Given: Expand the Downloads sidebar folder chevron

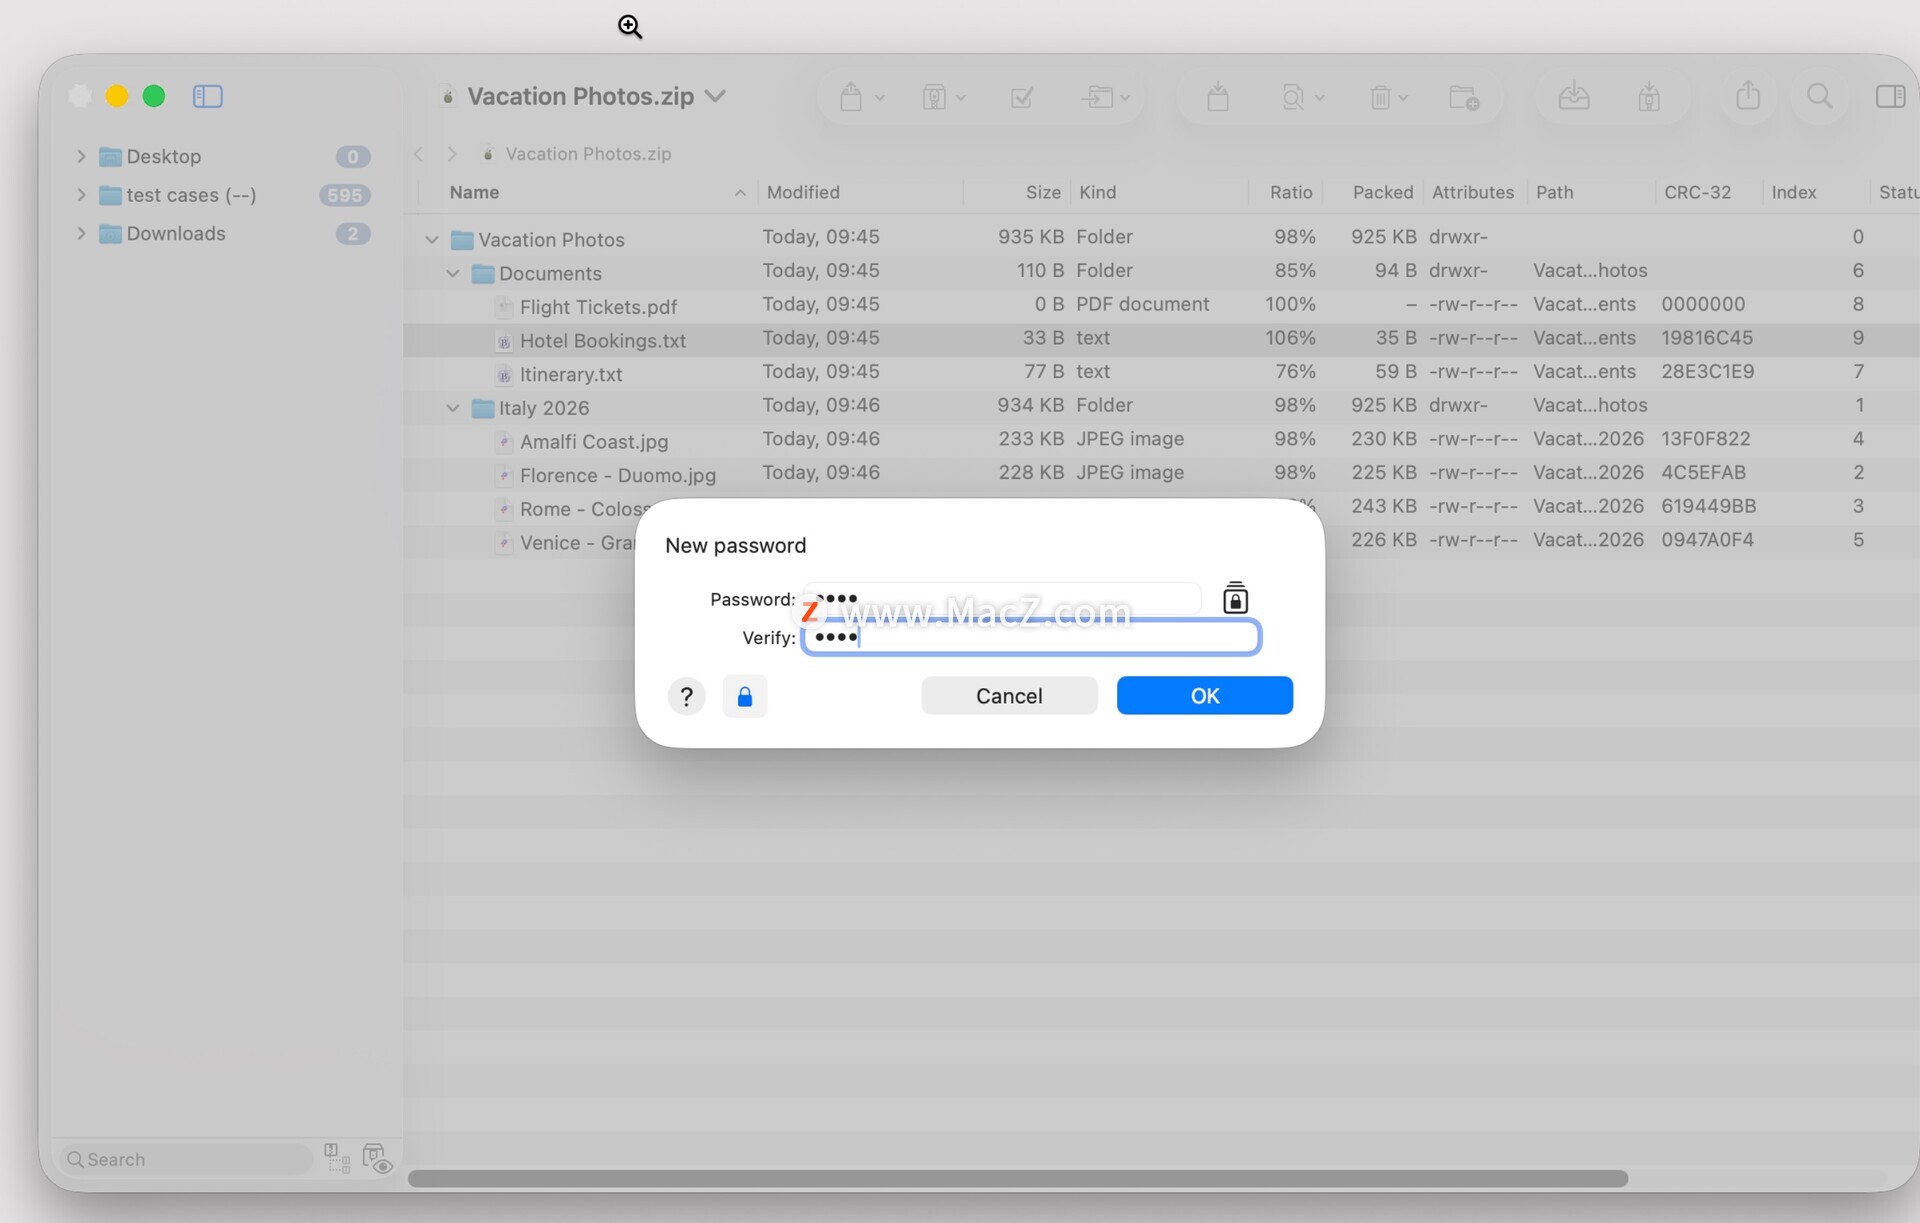Looking at the screenshot, I should (x=81, y=233).
